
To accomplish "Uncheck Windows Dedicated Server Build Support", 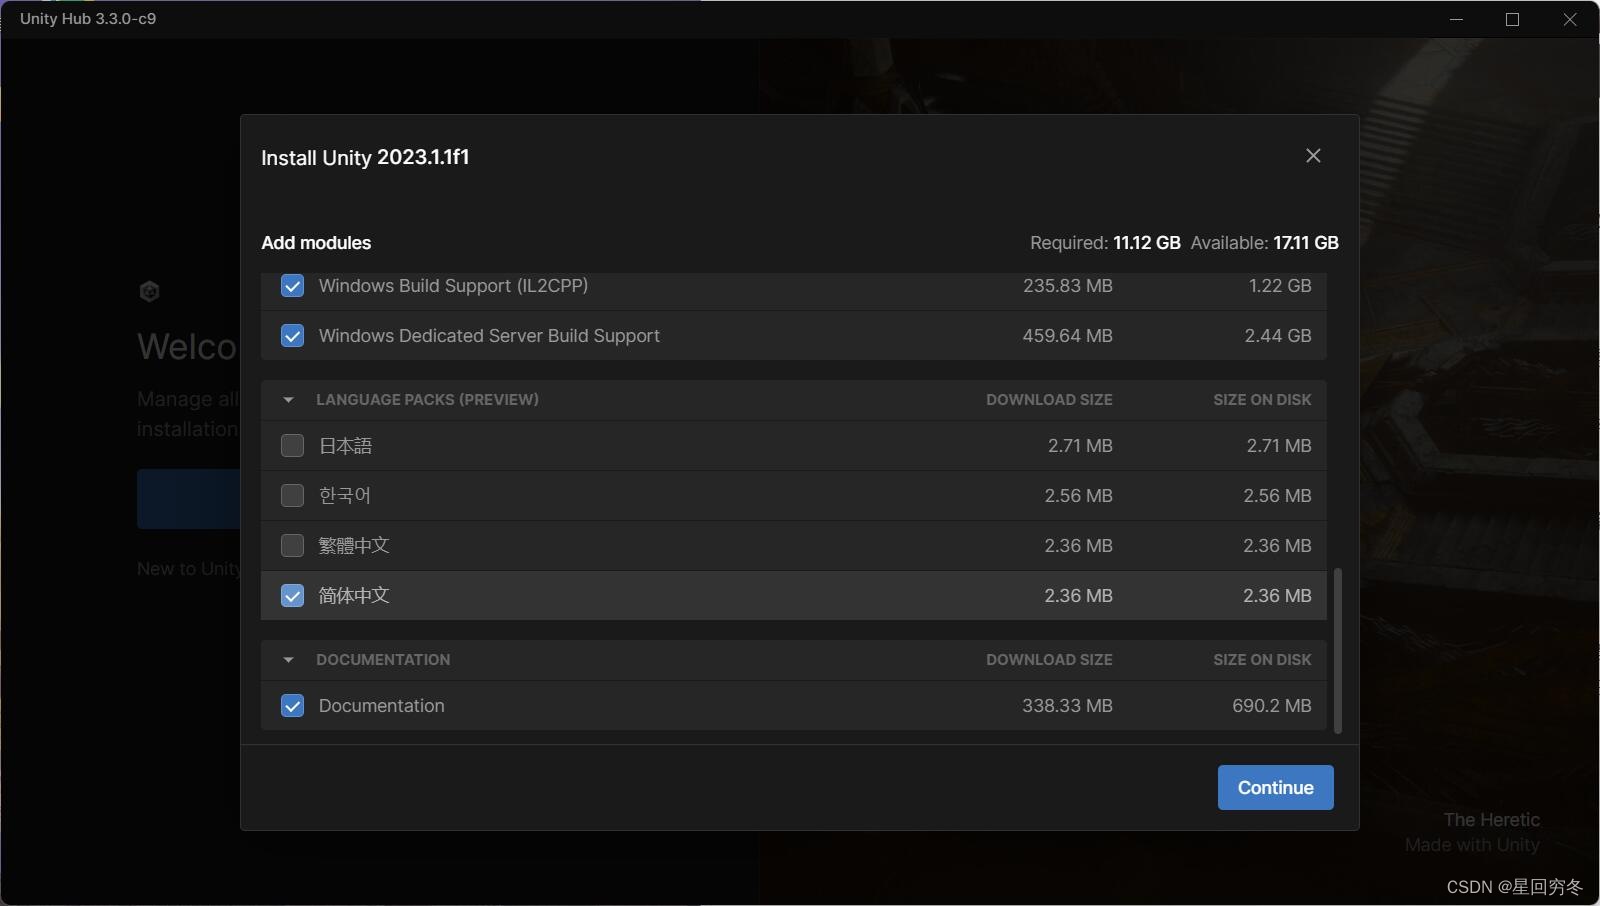I will [x=292, y=336].
